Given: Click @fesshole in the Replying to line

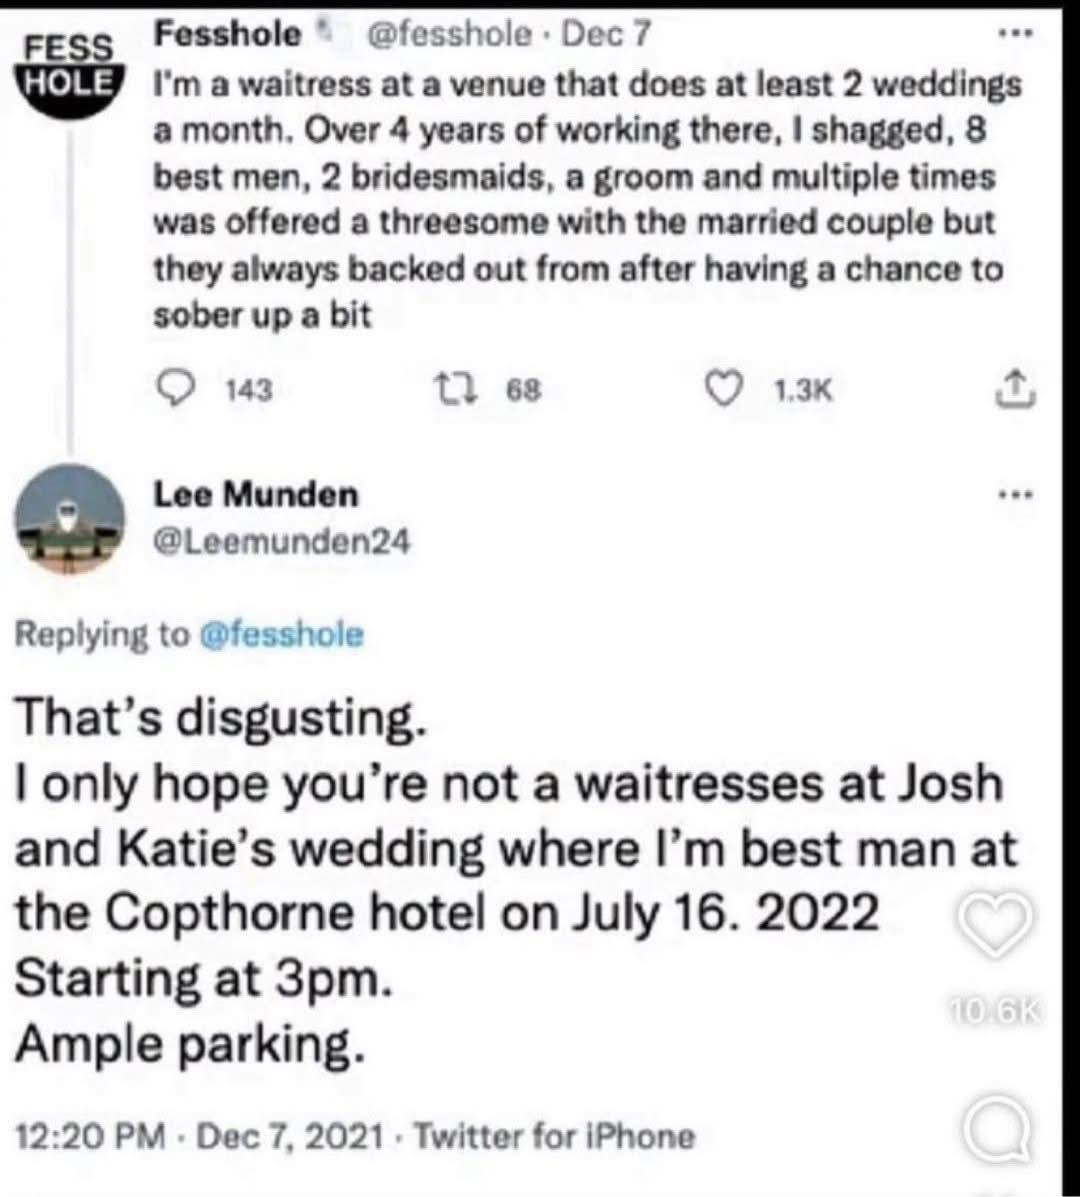Looking at the screenshot, I should 283,634.
